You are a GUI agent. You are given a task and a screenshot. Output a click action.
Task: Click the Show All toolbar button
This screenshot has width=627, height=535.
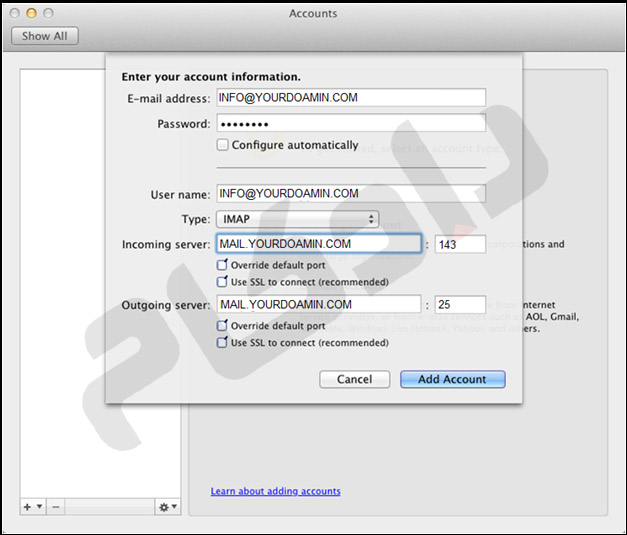pyautogui.click(x=44, y=36)
